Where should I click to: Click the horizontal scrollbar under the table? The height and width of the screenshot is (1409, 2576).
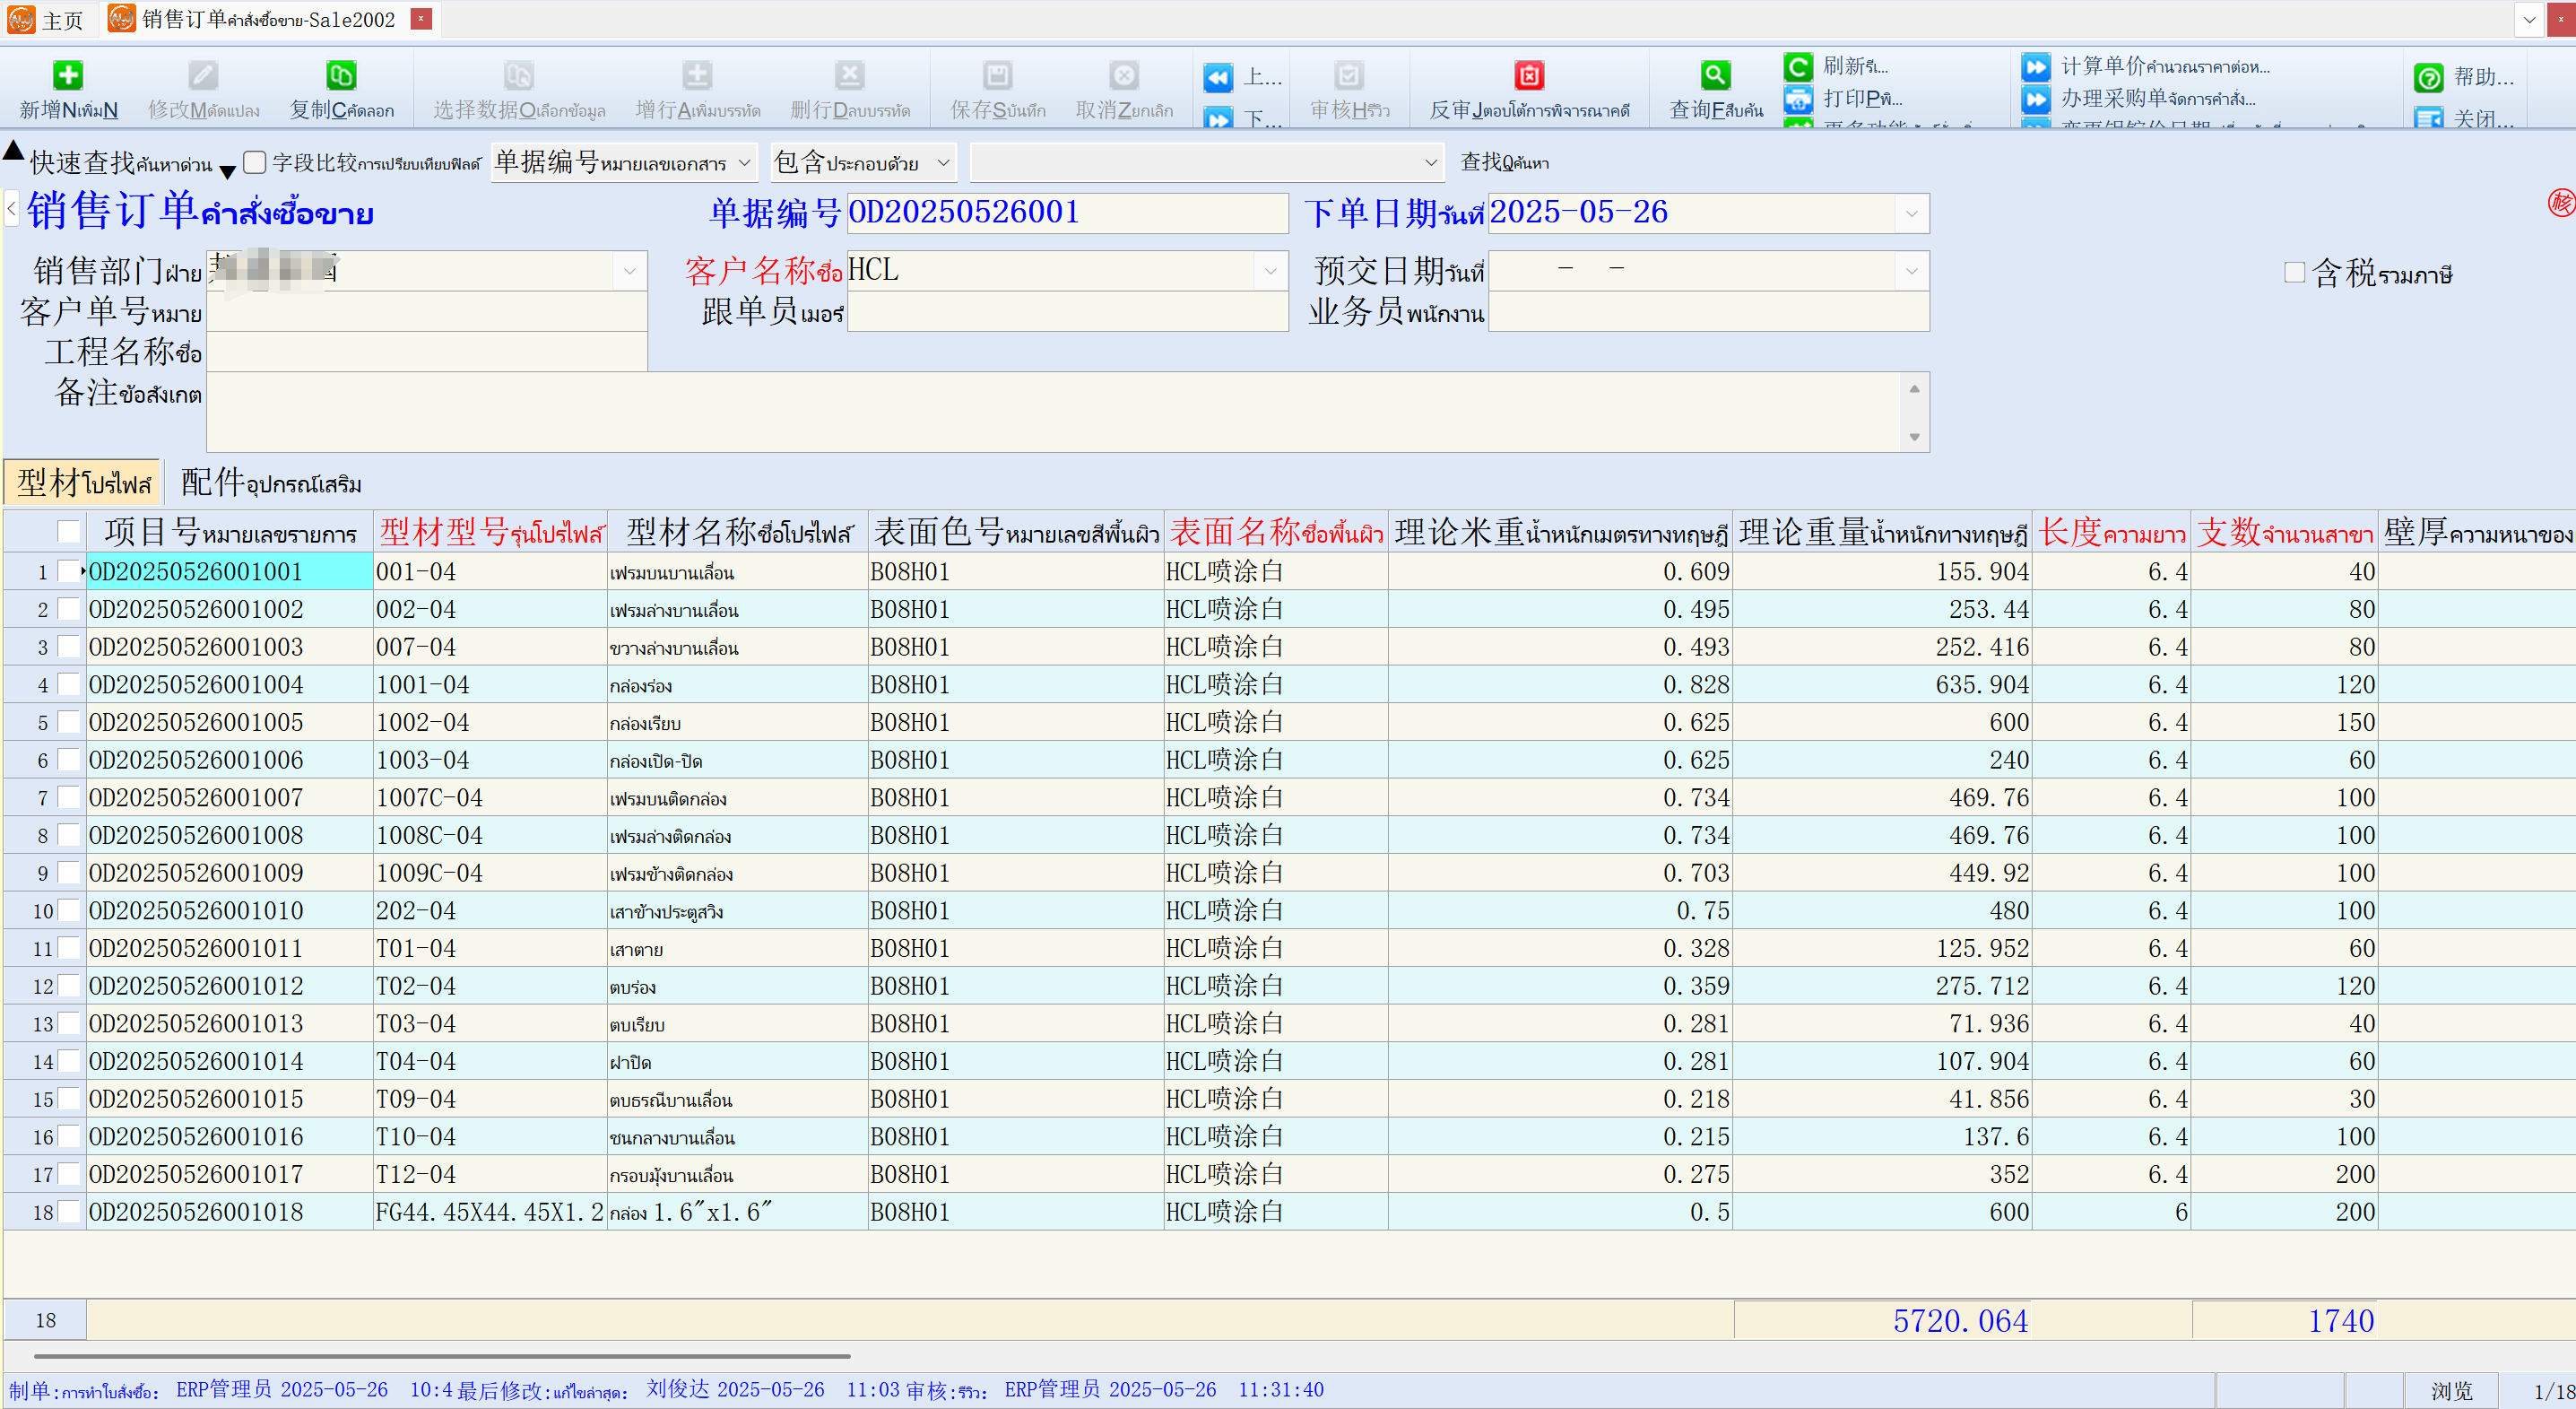[442, 1356]
